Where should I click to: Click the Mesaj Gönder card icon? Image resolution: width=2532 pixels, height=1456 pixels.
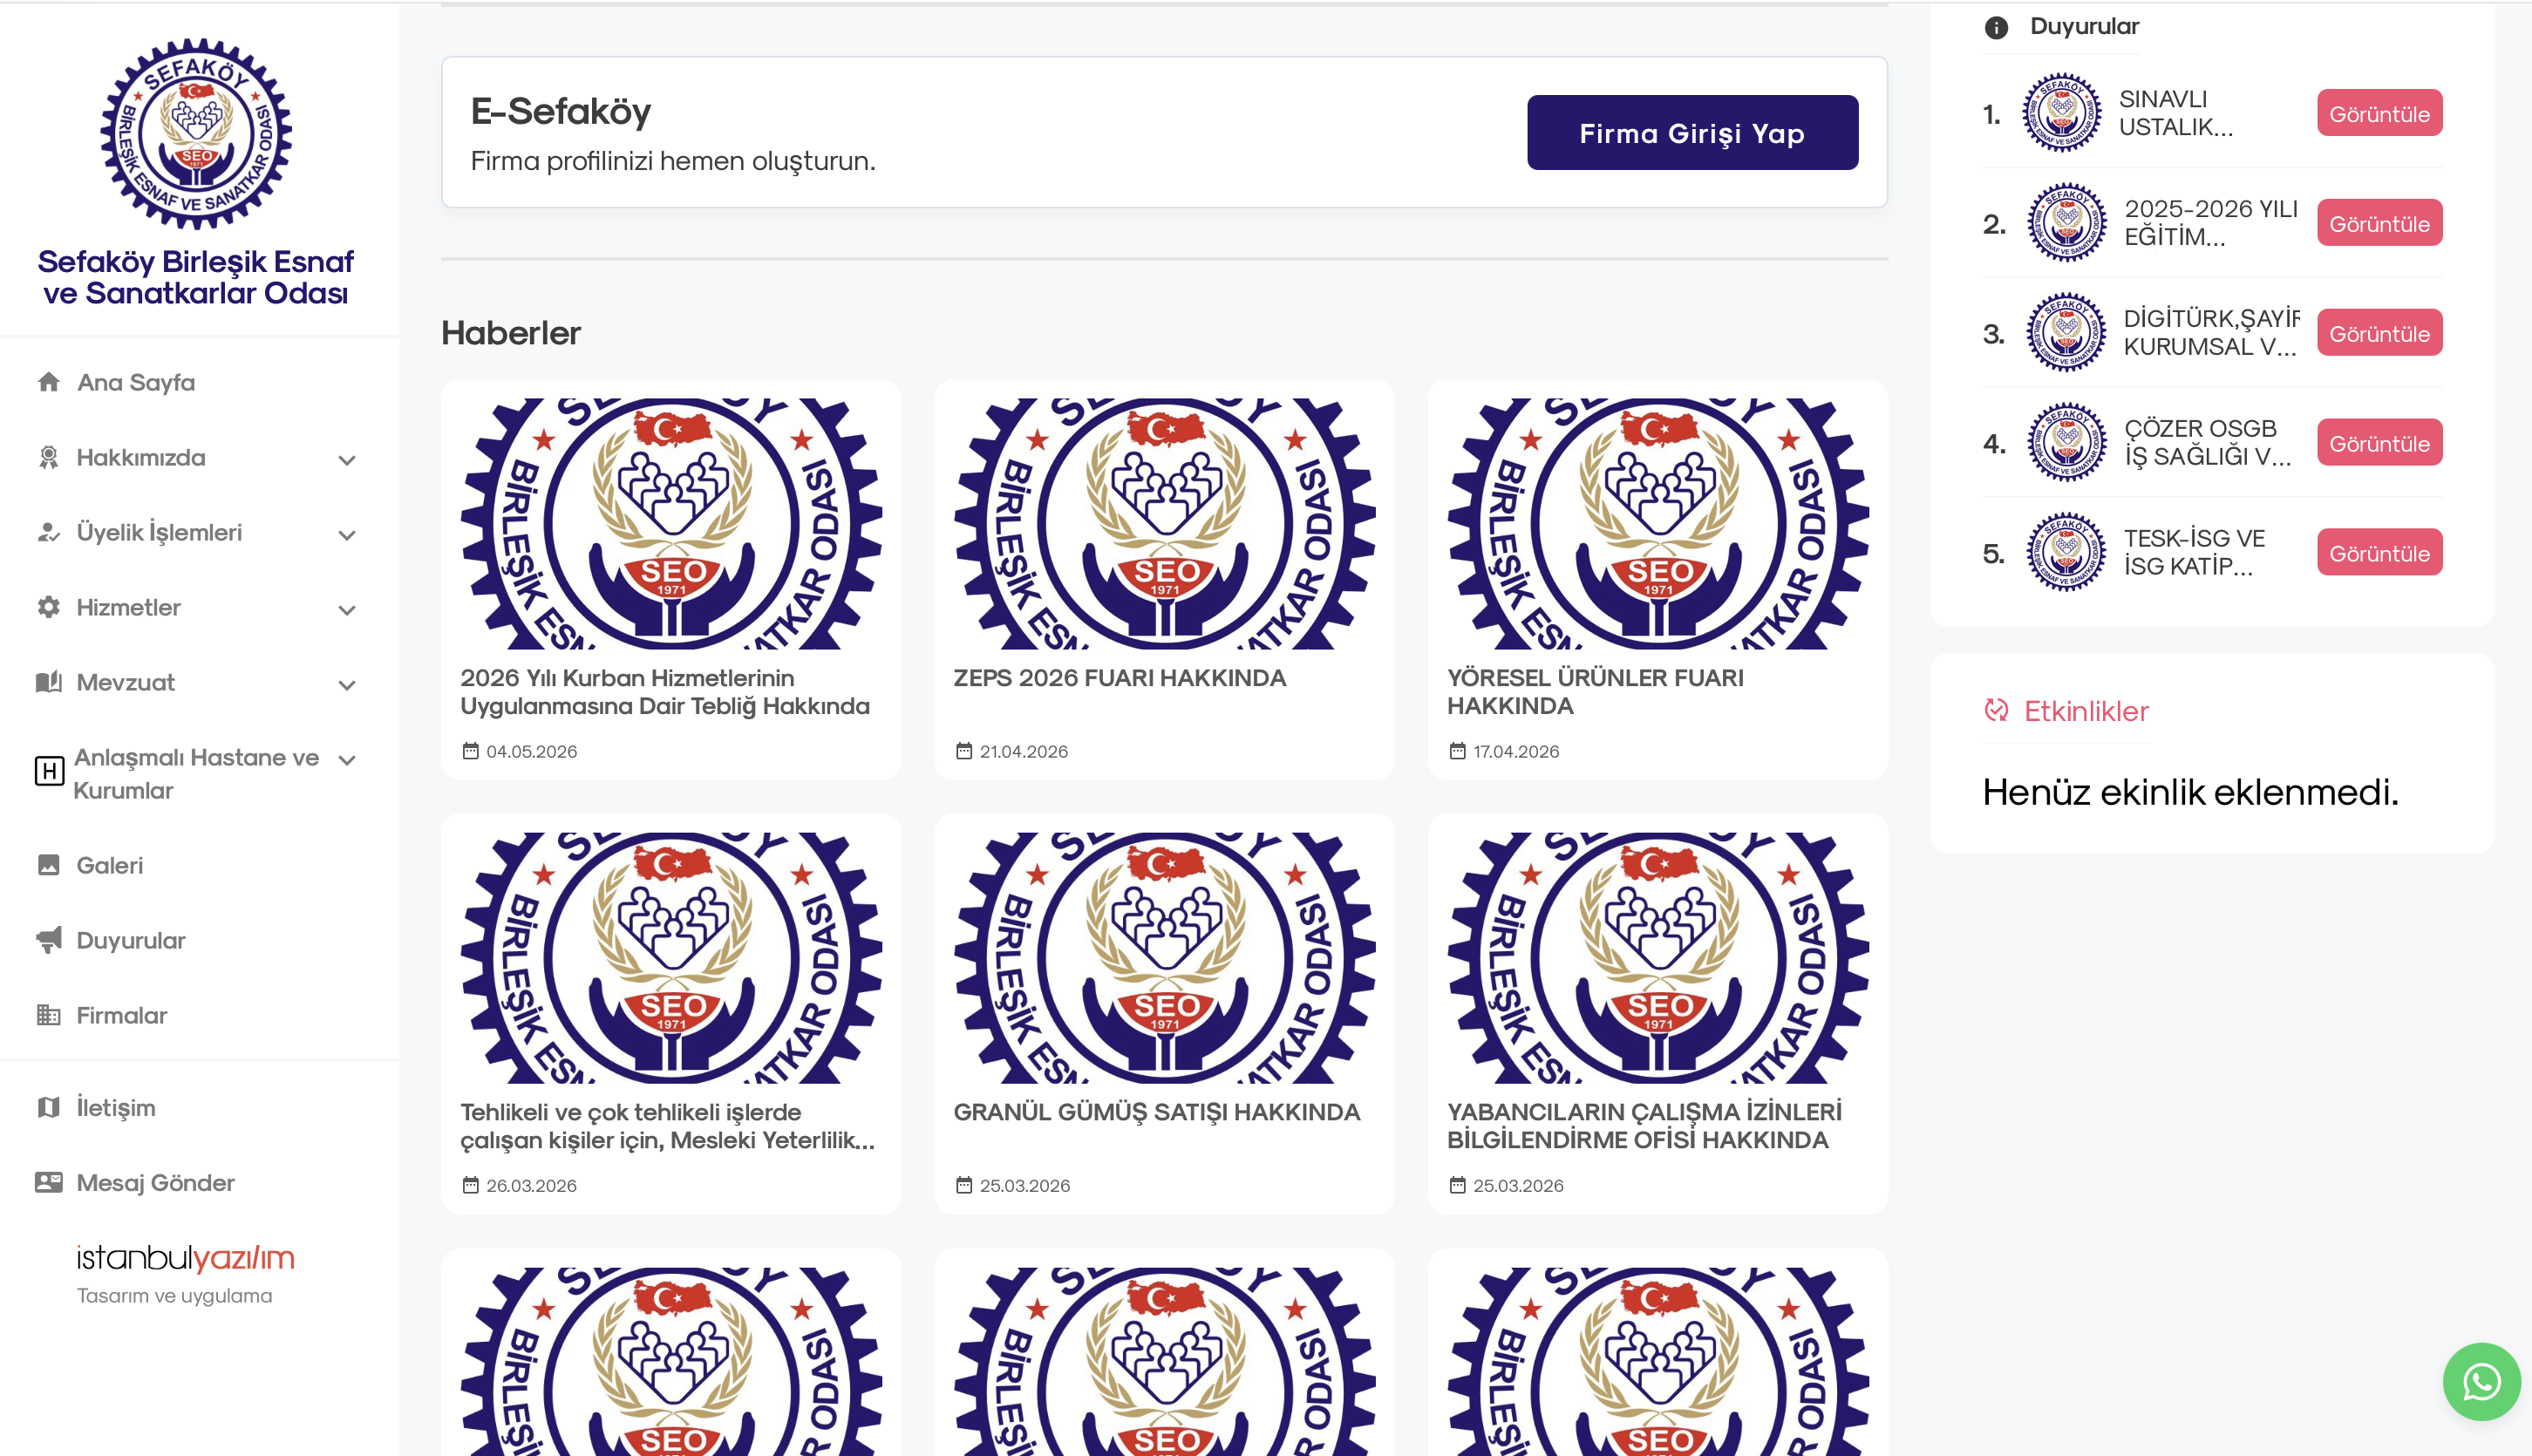pos(49,1182)
